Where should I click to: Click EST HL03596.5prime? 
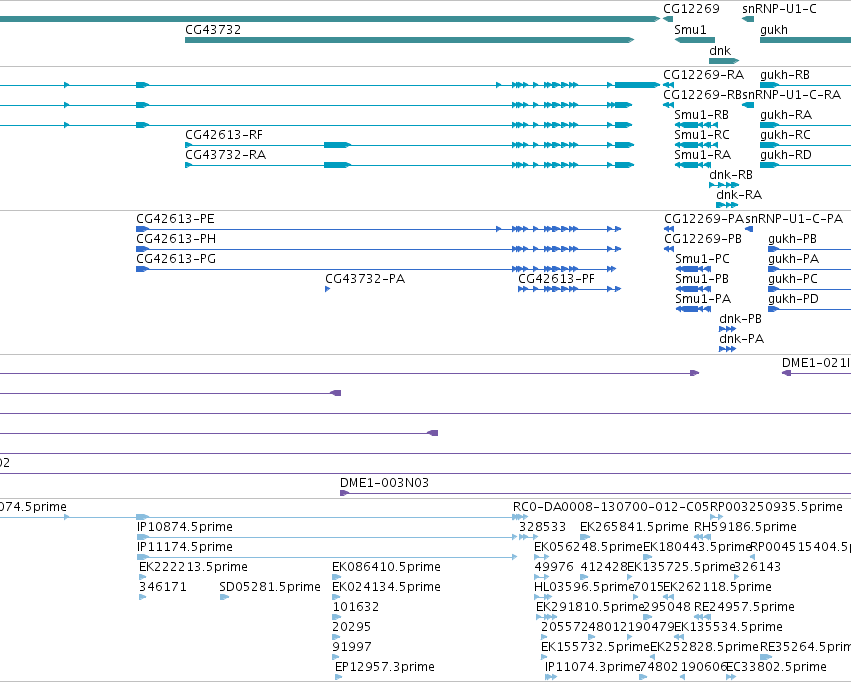[584, 588]
